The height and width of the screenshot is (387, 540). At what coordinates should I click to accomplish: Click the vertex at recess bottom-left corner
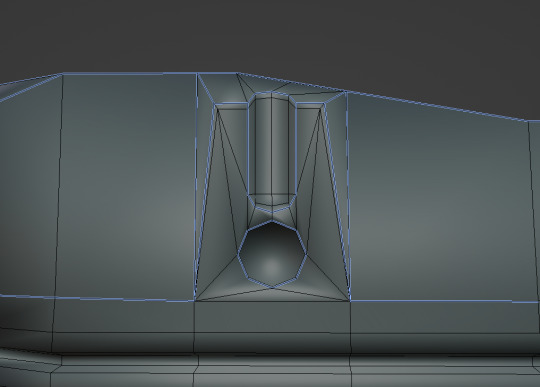[x=195, y=301]
